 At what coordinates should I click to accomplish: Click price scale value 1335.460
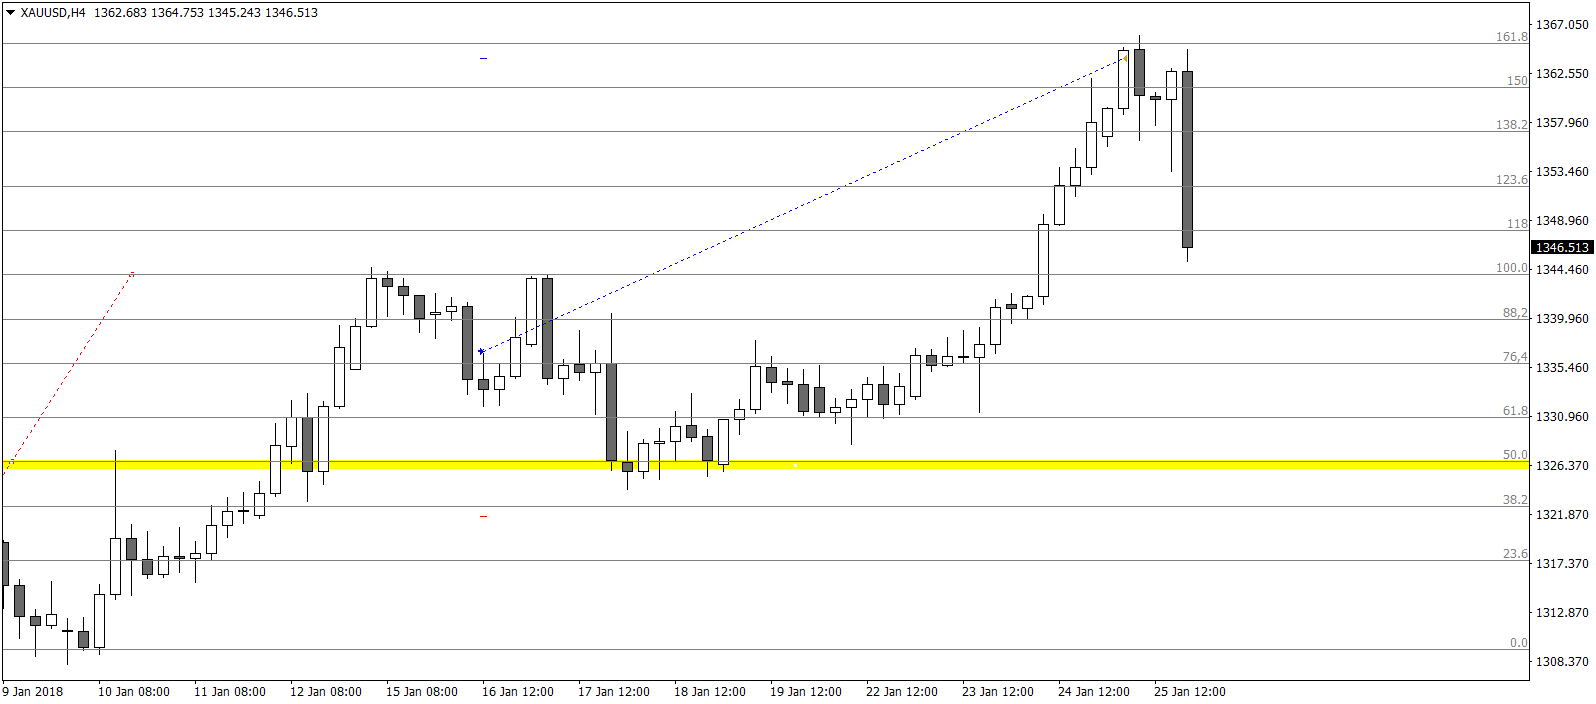coord(1562,367)
